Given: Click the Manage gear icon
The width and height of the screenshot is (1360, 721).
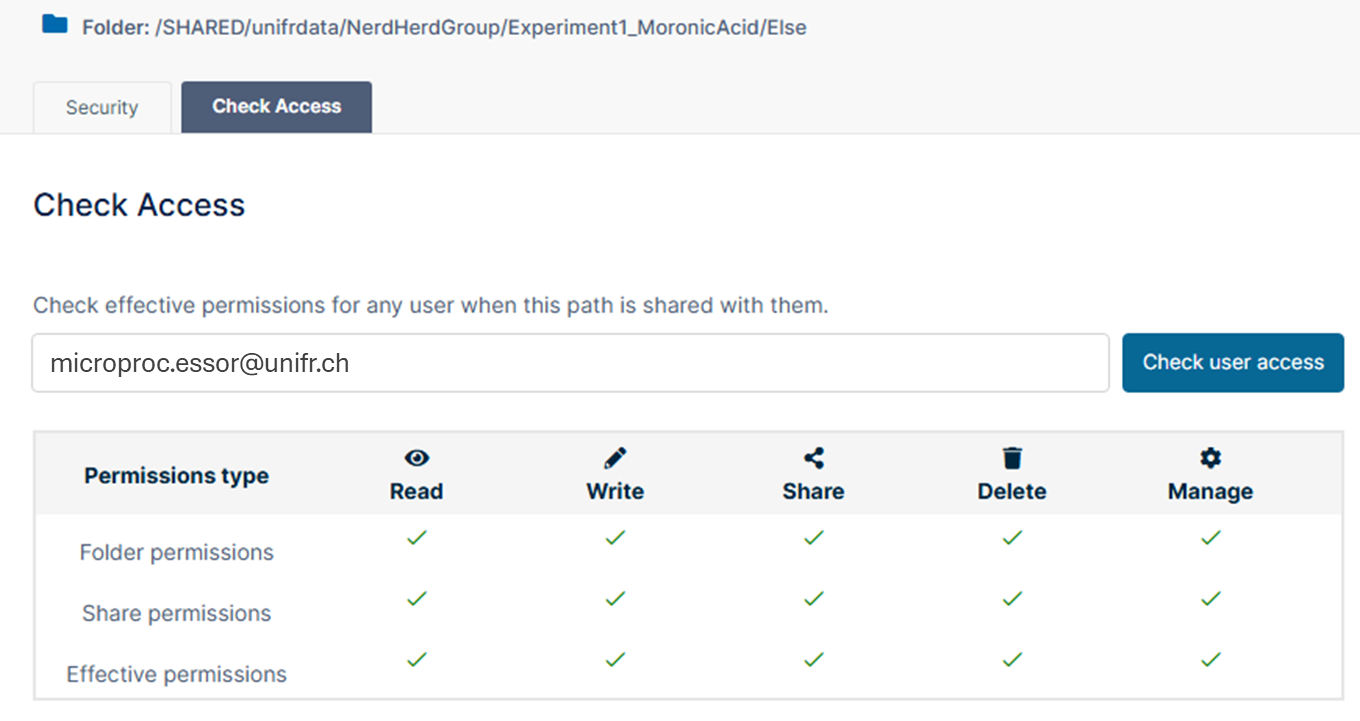Looking at the screenshot, I should coord(1210,458).
